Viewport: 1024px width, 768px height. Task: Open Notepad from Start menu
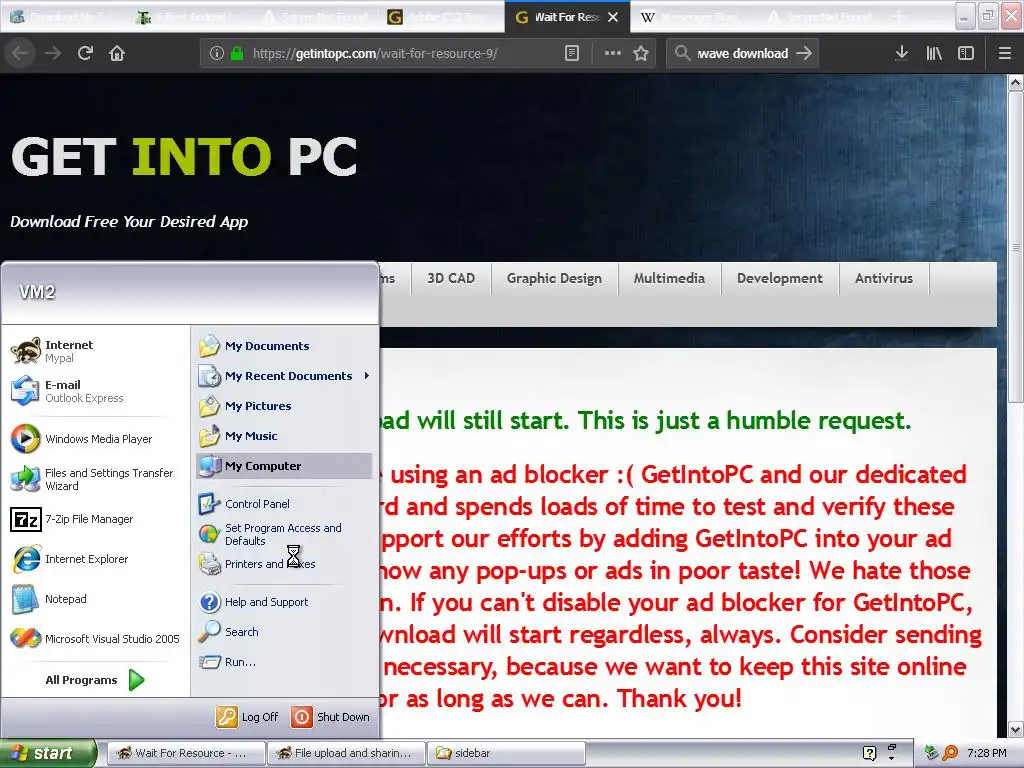click(x=95, y=599)
